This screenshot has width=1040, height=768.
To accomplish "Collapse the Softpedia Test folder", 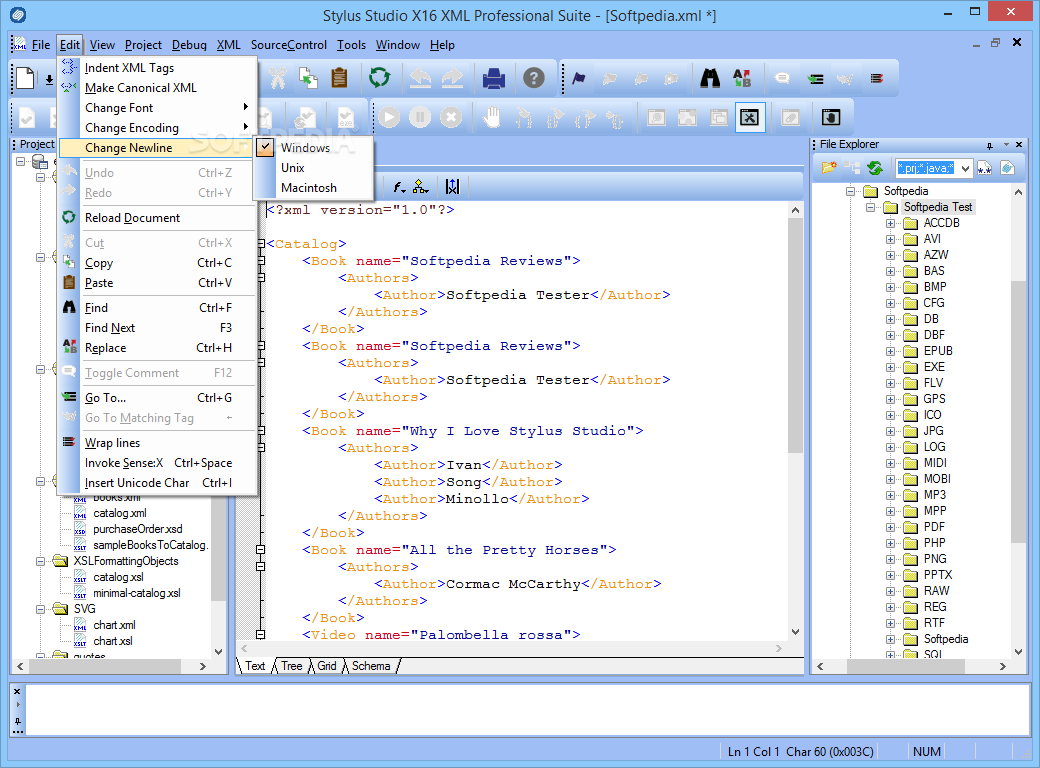I will [x=871, y=208].
